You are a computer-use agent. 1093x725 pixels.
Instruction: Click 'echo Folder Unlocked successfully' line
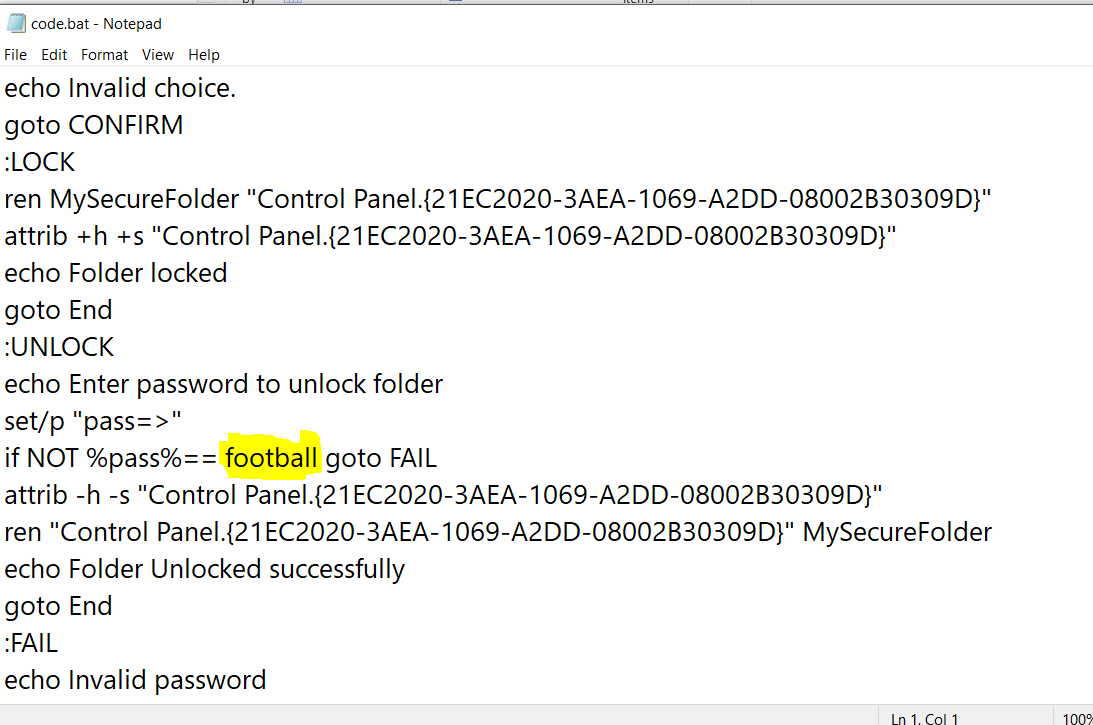coord(204,569)
